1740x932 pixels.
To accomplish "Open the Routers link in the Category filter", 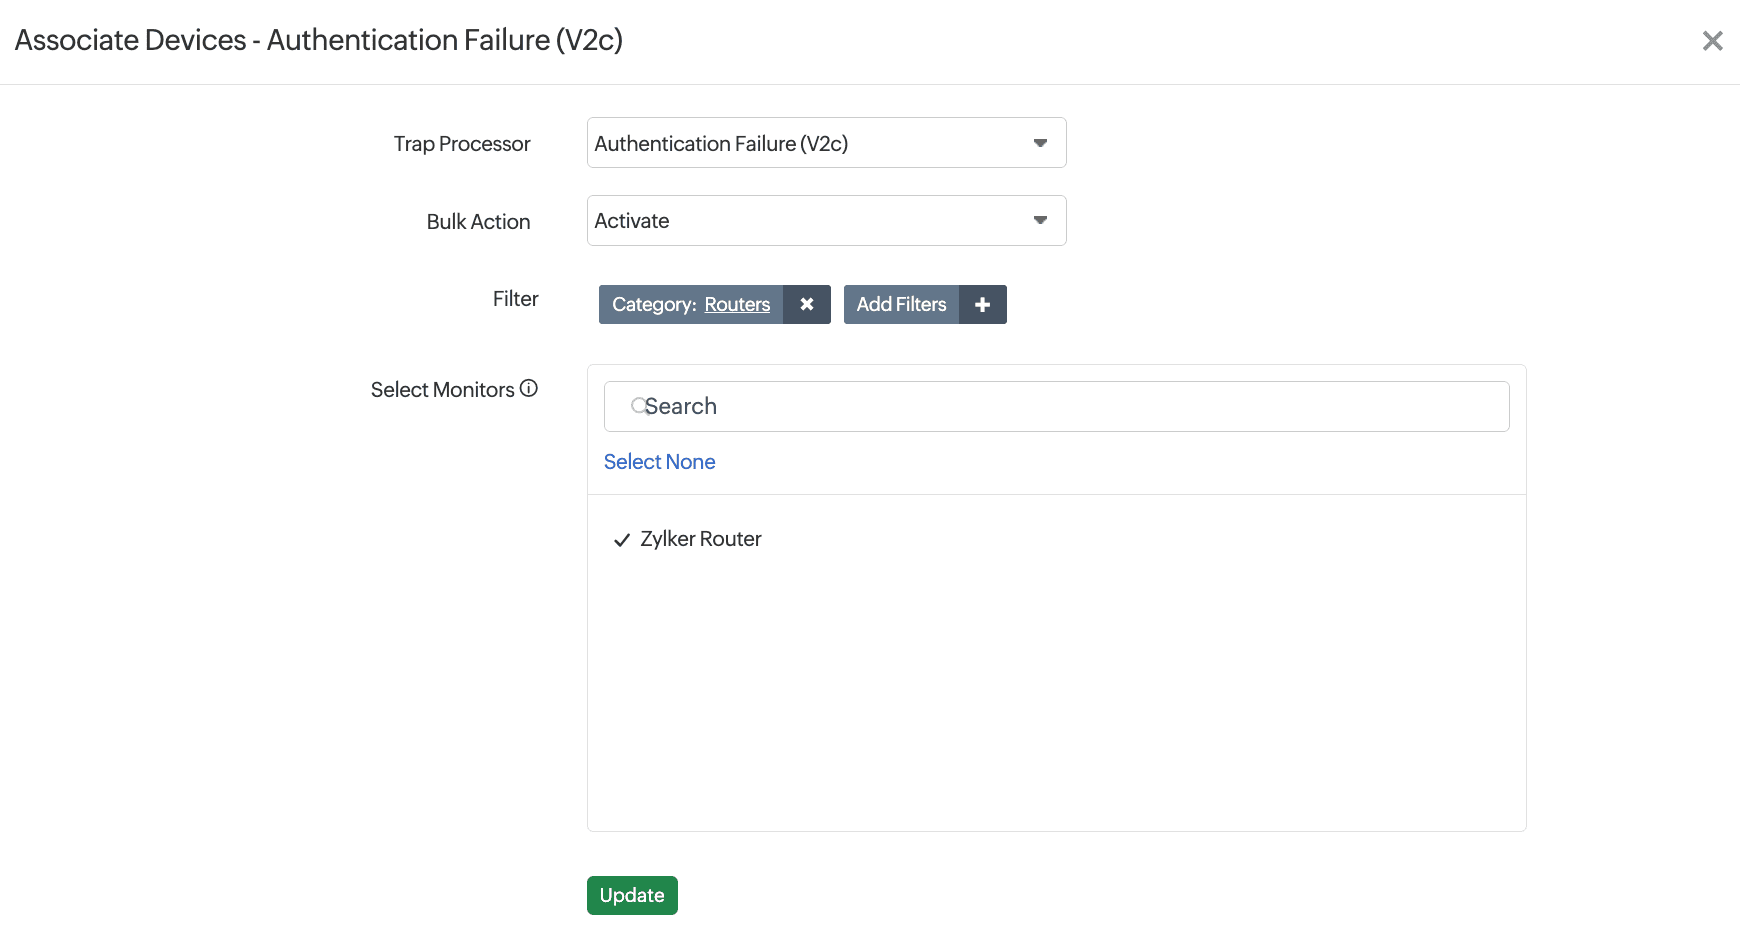I will pos(737,305).
